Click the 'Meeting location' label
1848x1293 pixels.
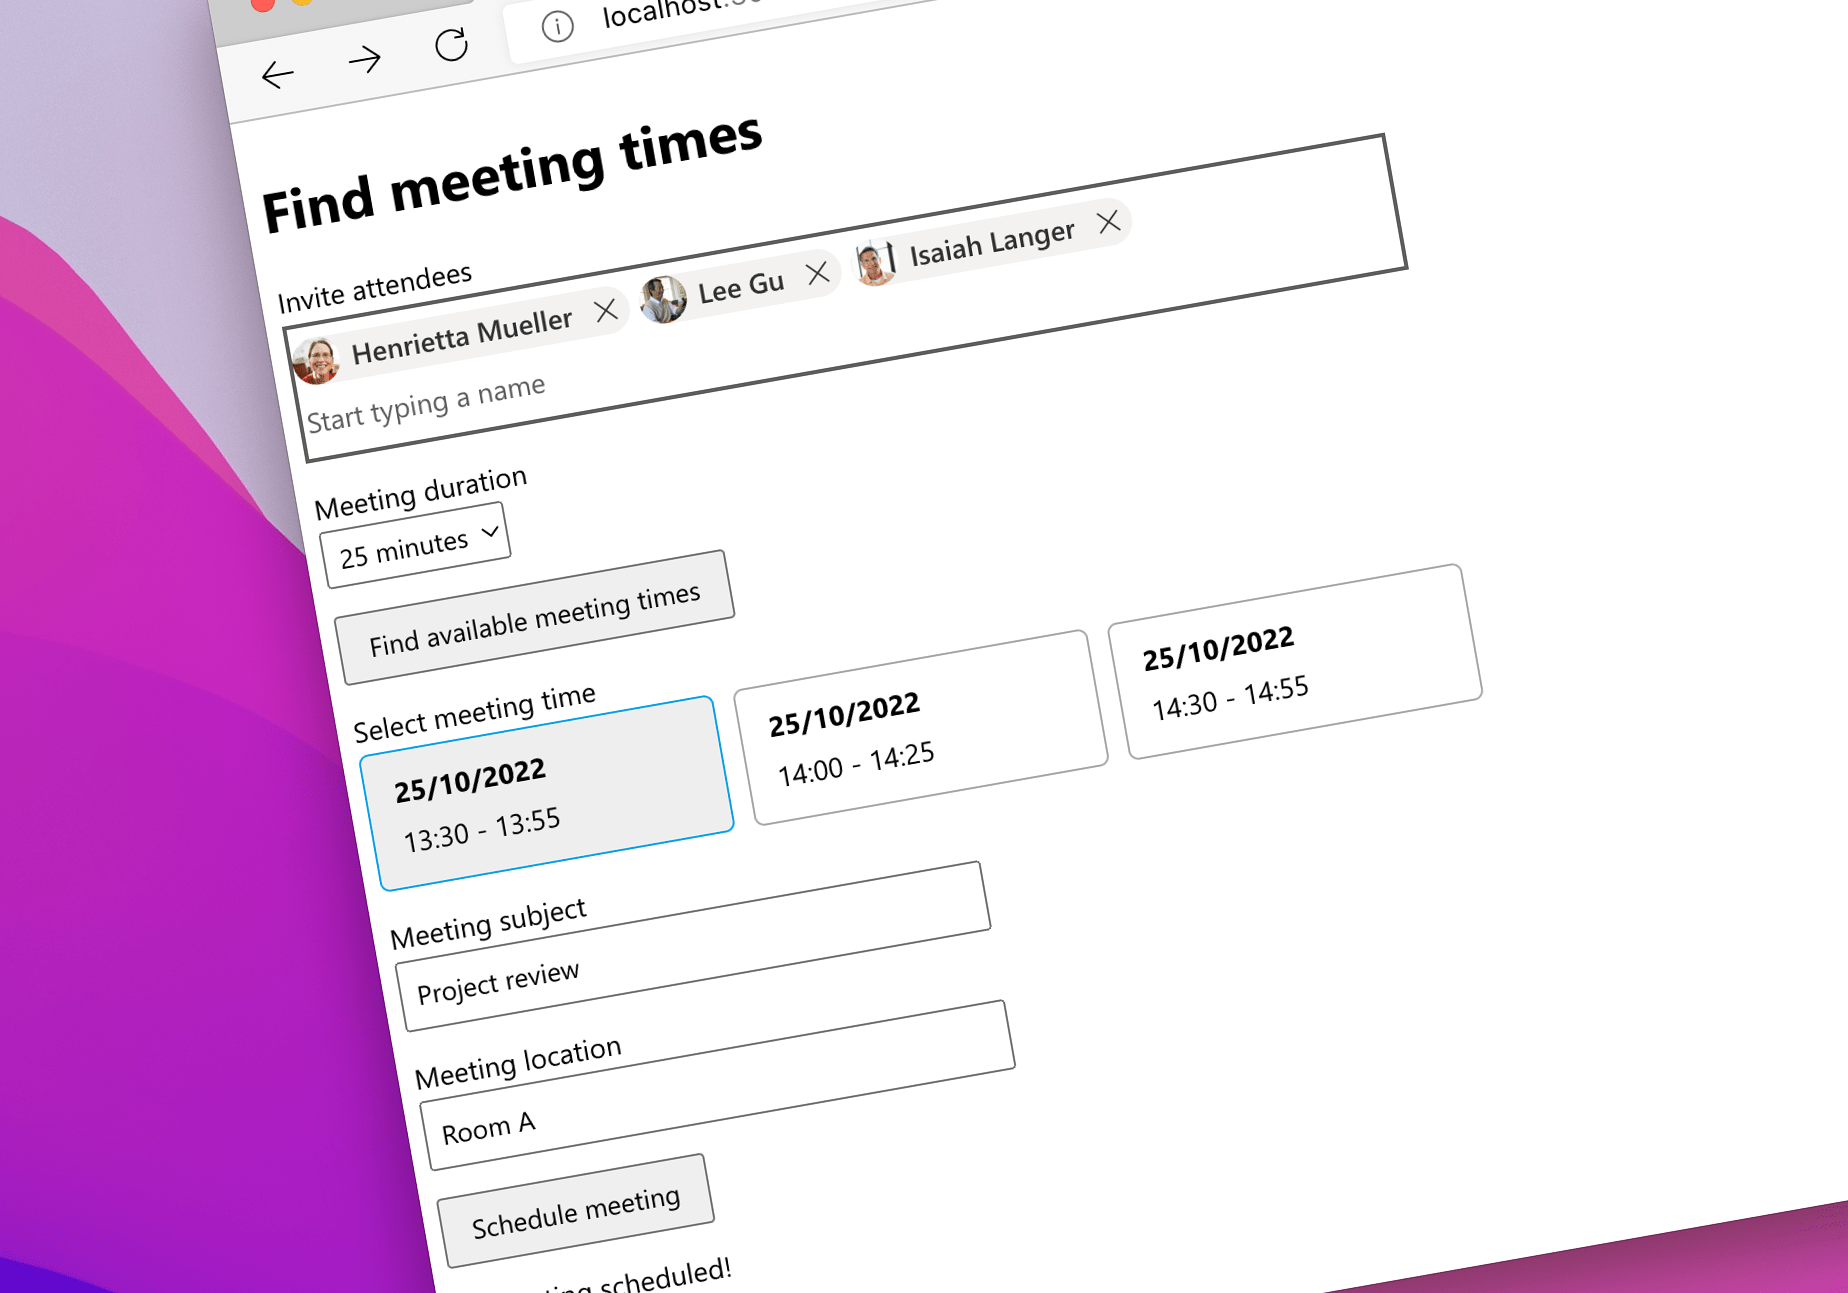click(x=518, y=1062)
